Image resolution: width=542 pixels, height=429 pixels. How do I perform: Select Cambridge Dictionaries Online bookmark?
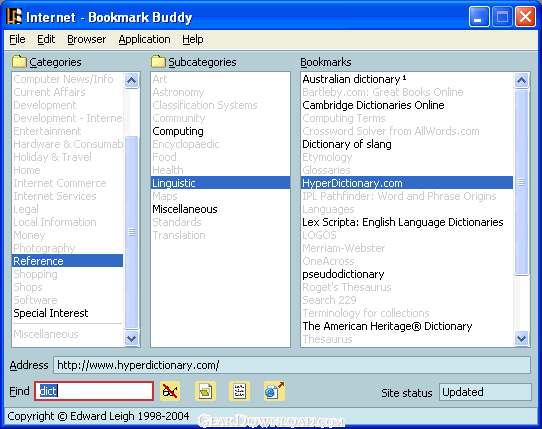[x=407, y=105]
